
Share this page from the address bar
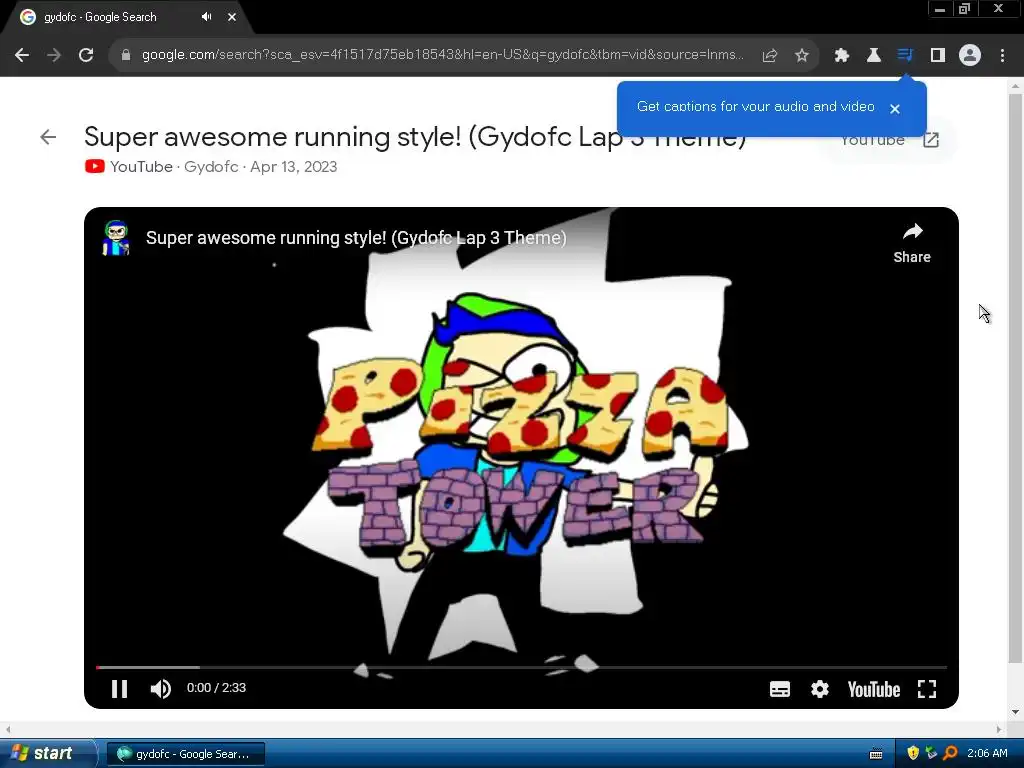(x=770, y=56)
